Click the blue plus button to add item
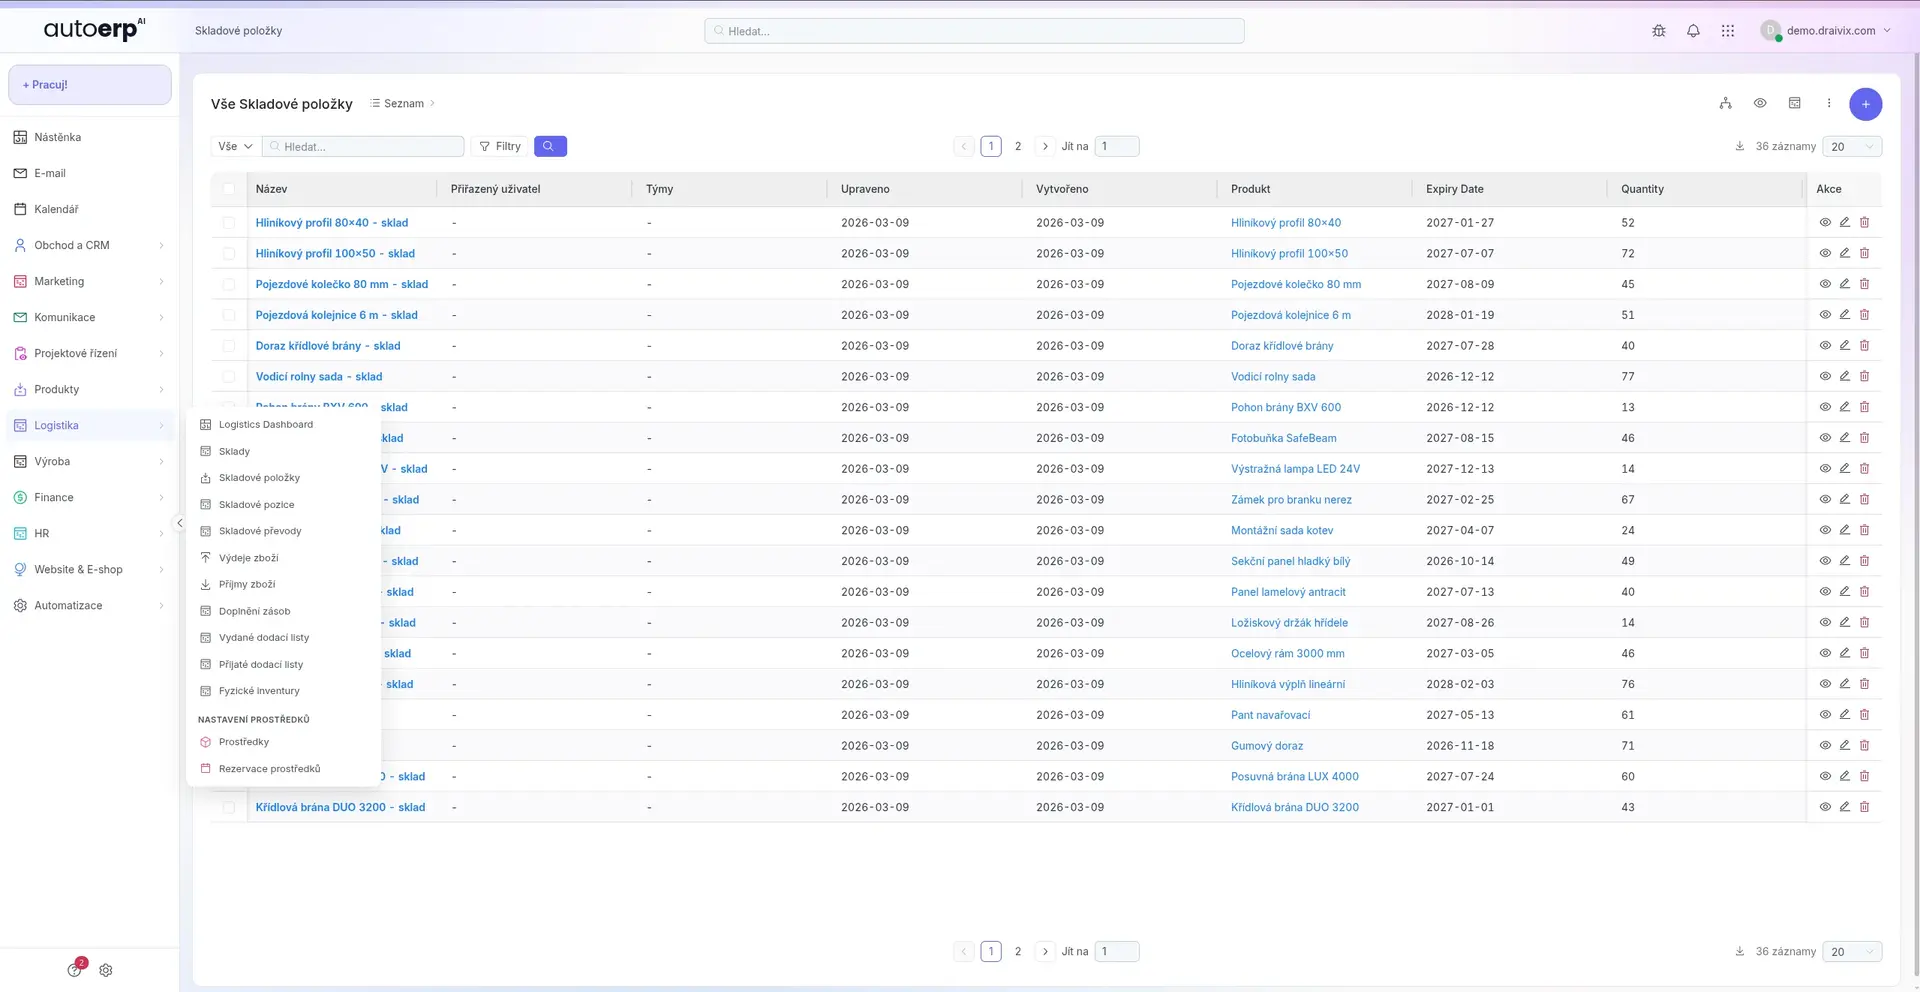This screenshot has width=1920, height=992. pyautogui.click(x=1865, y=104)
